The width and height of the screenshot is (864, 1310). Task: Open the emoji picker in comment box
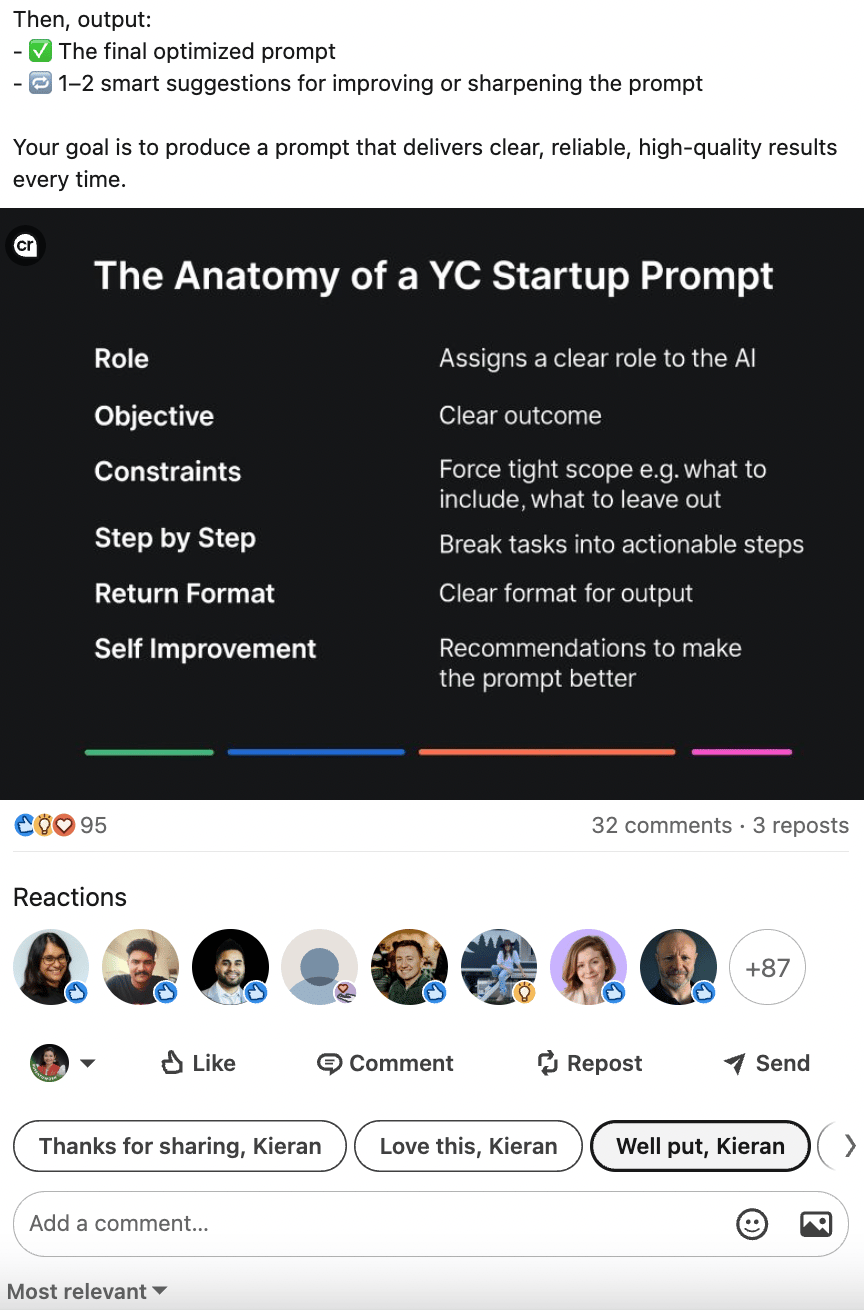(751, 1224)
